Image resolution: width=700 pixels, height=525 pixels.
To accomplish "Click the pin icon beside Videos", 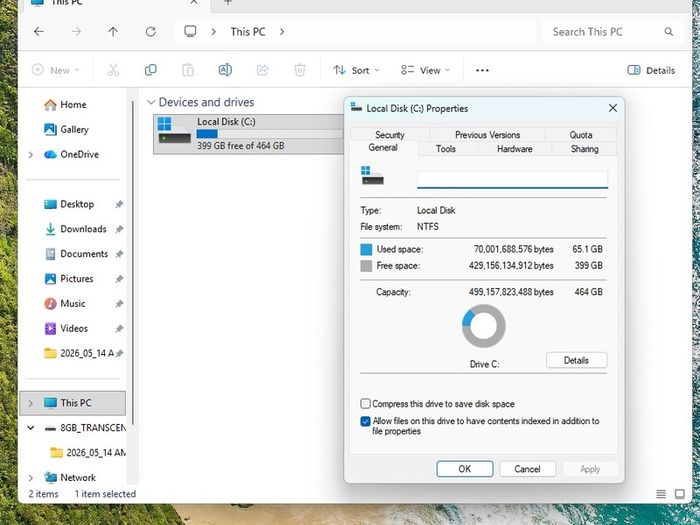I will (x=119, y=329).
